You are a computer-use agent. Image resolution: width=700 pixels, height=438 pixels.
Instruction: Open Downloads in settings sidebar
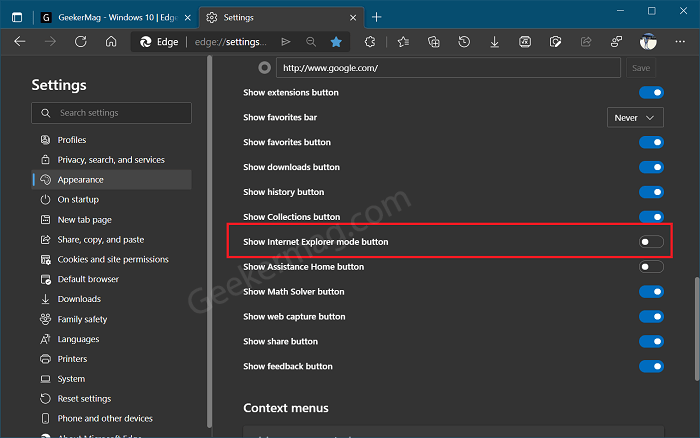(x=112, y=299)
